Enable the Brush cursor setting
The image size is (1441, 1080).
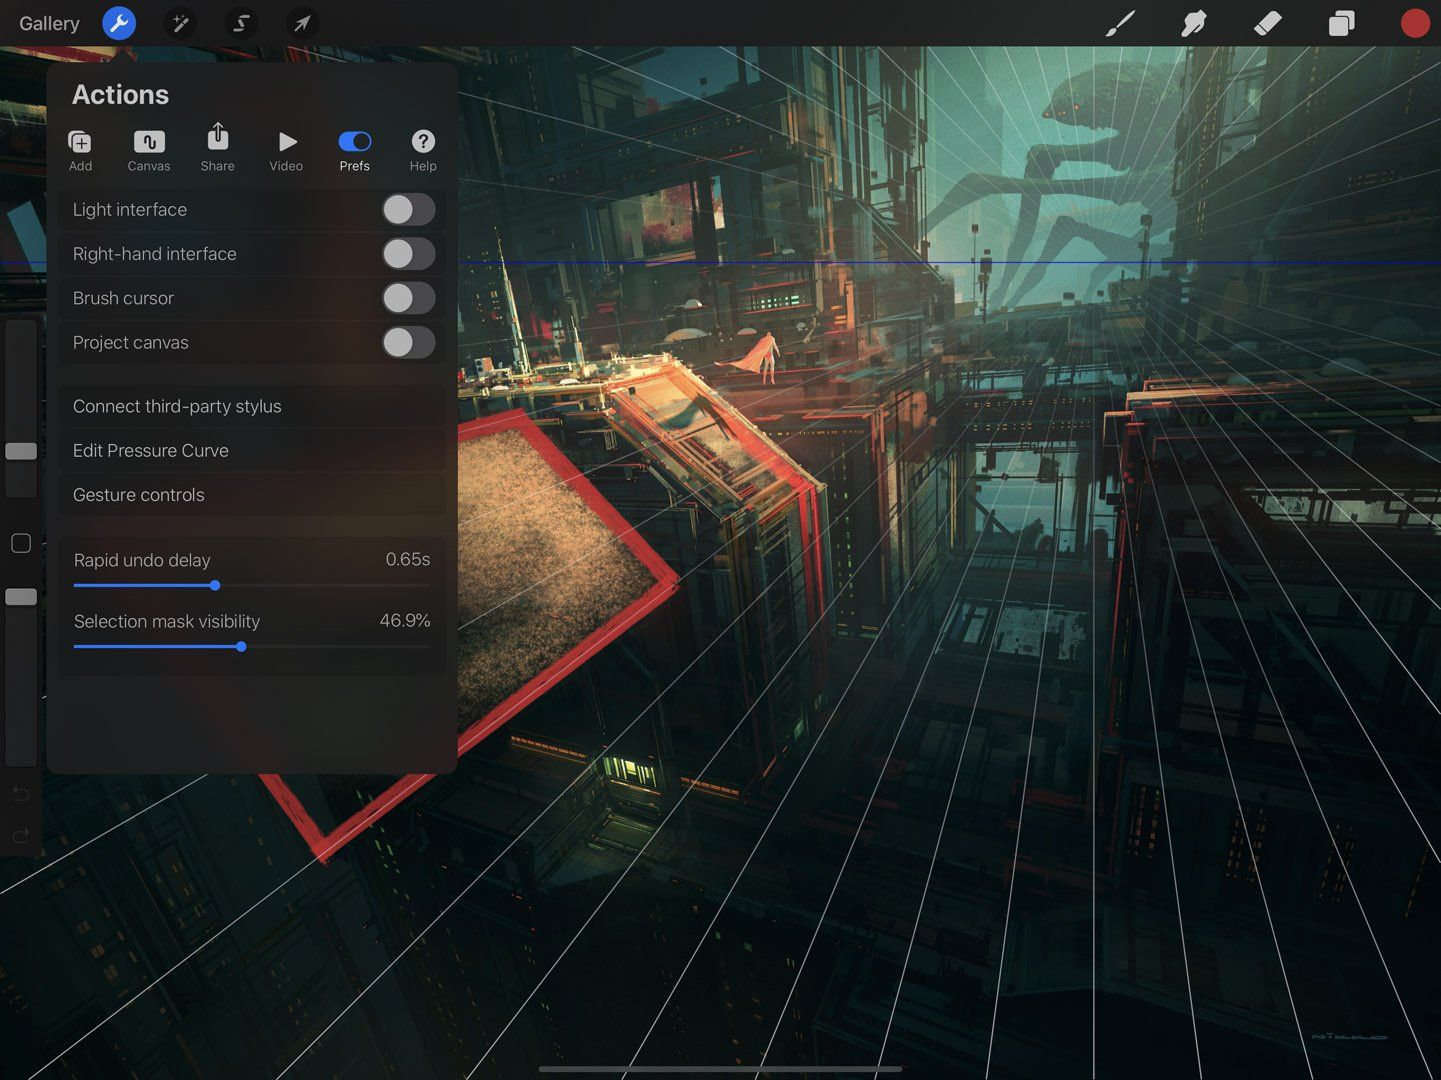point(408,298)
